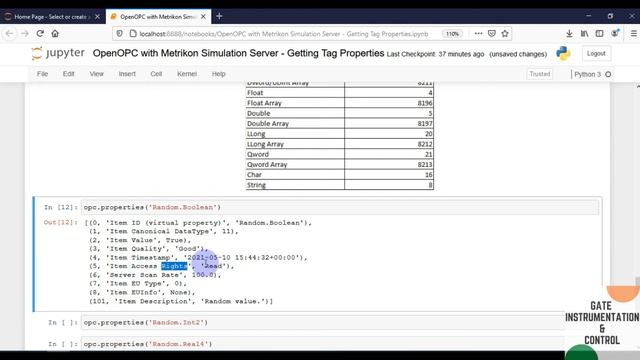This screenshot has width=640, height=360.
Task: Click the Random.Int2 code cell input
Action: (322, 322)
